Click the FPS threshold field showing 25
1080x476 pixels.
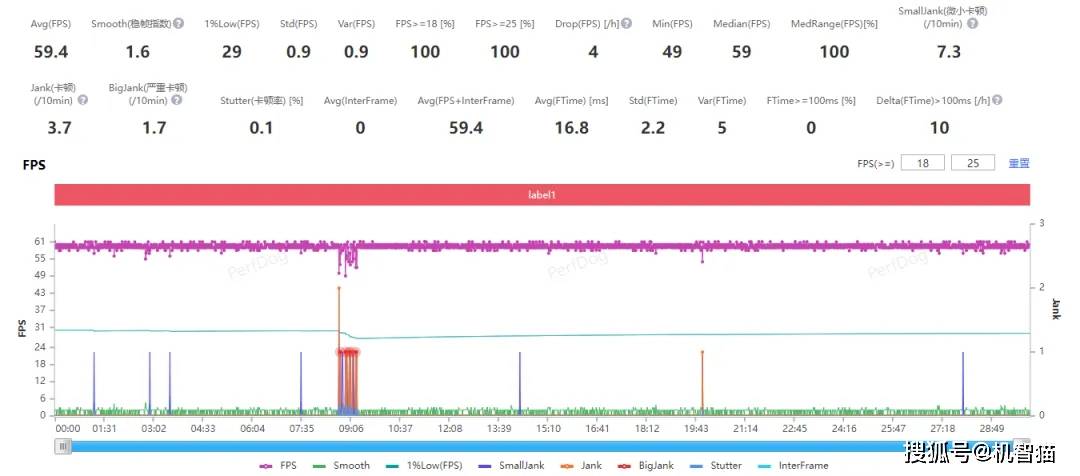973,163
